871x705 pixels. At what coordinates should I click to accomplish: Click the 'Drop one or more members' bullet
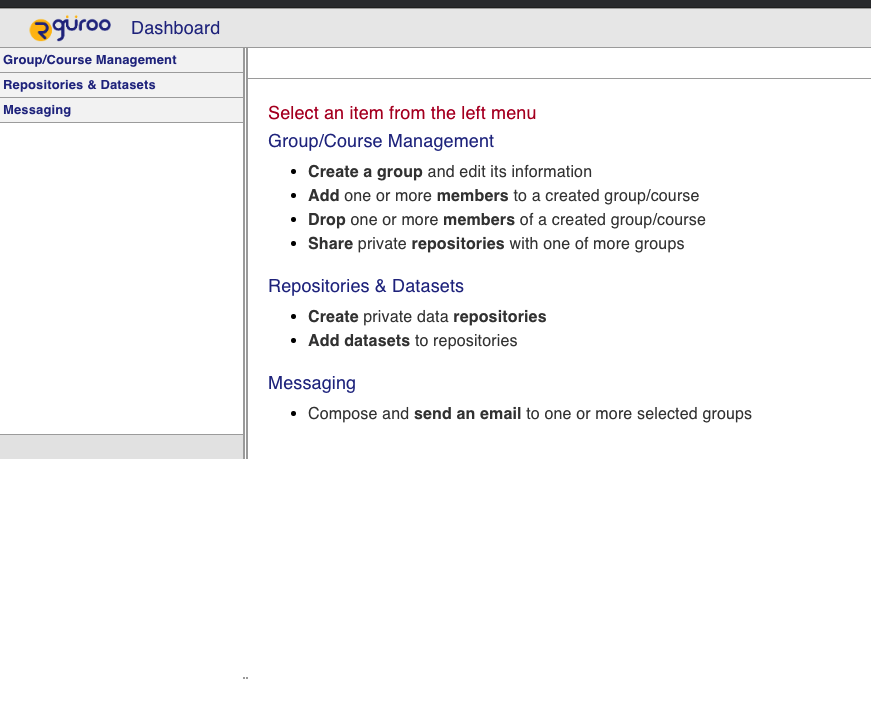[x=506, y=220]
